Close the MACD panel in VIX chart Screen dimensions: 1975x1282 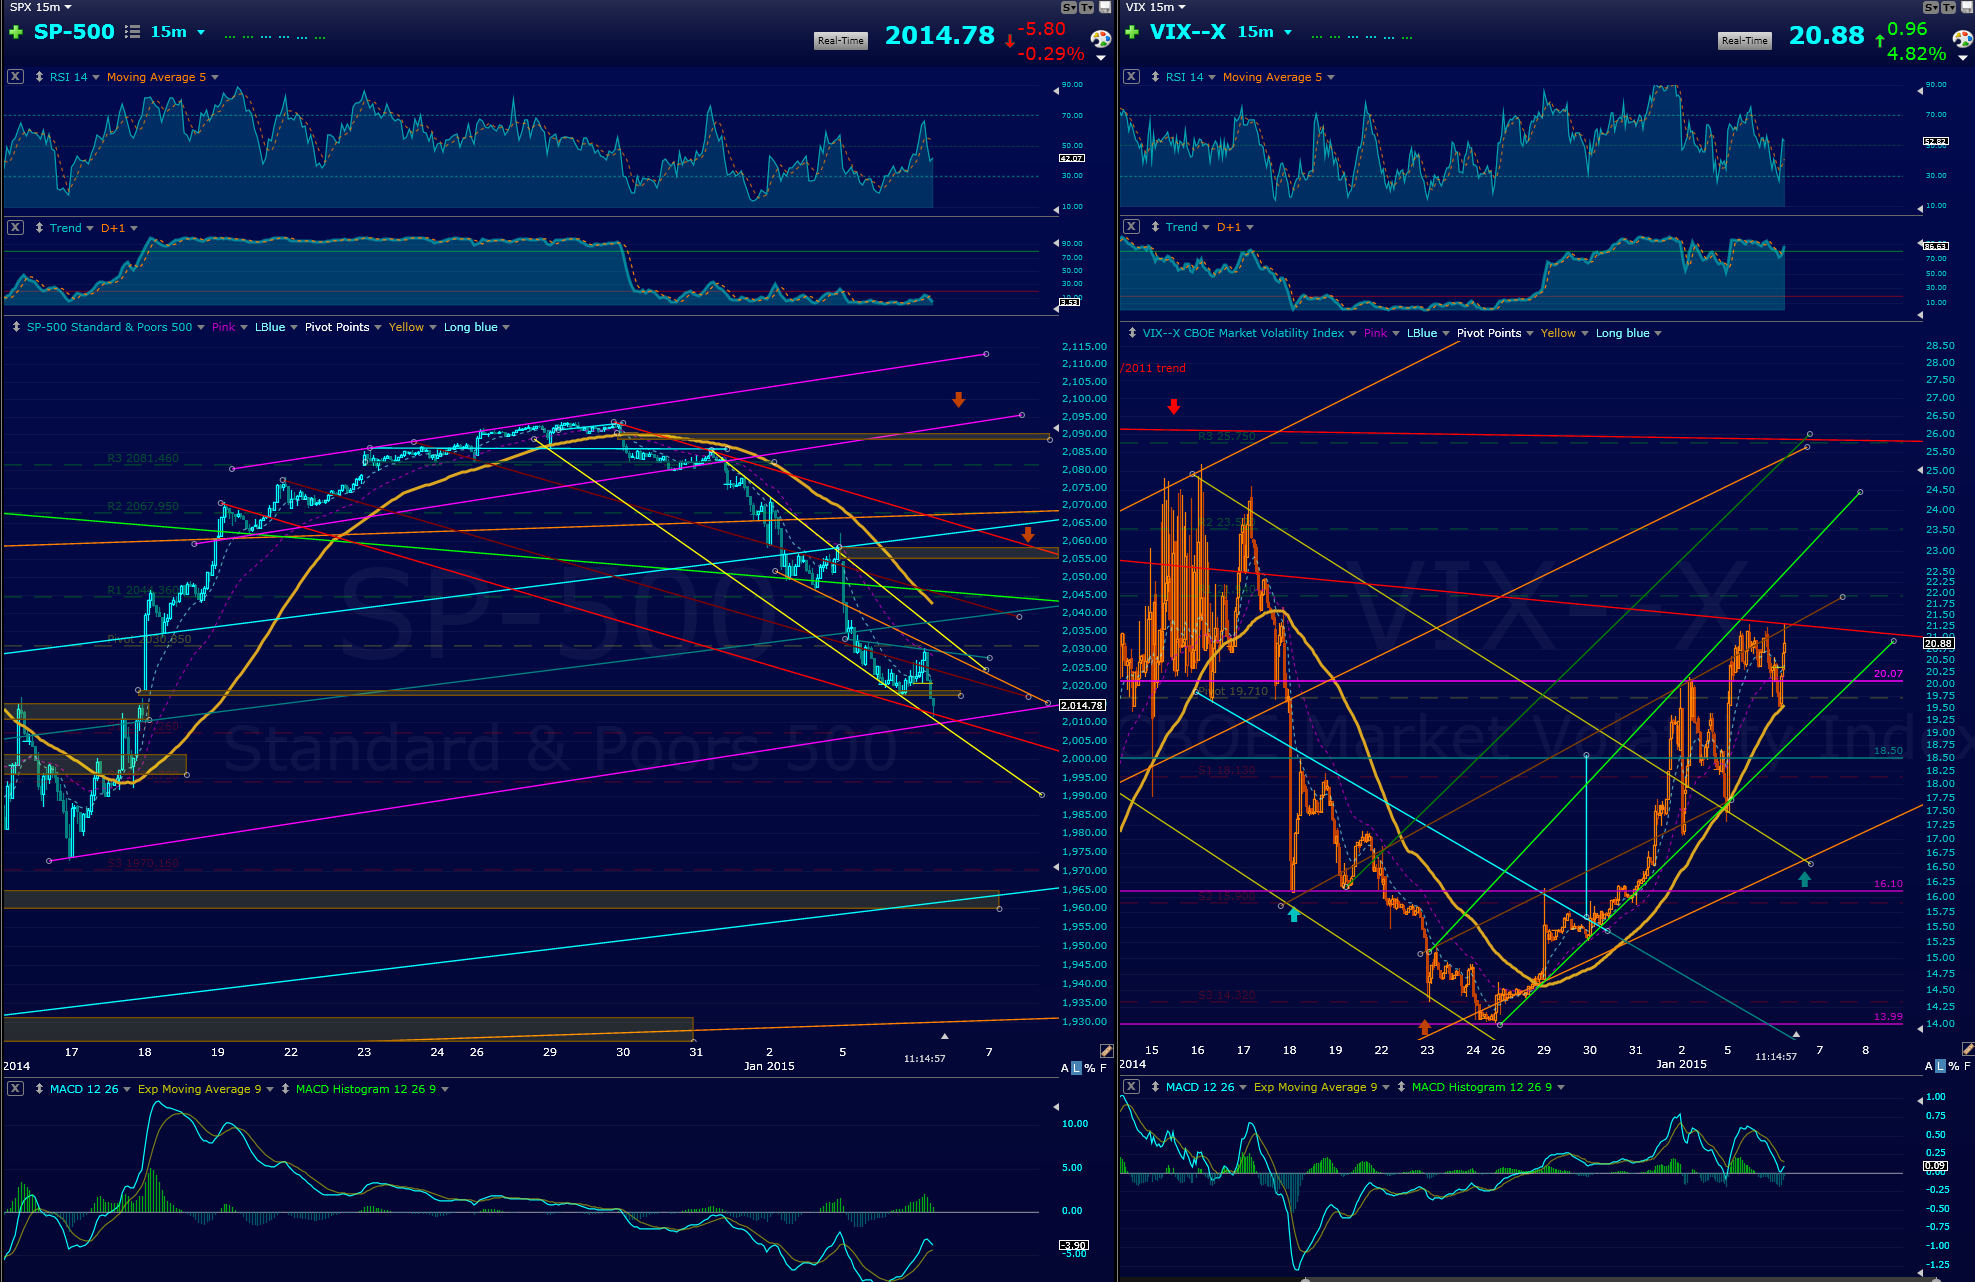click(1131, 1086)
